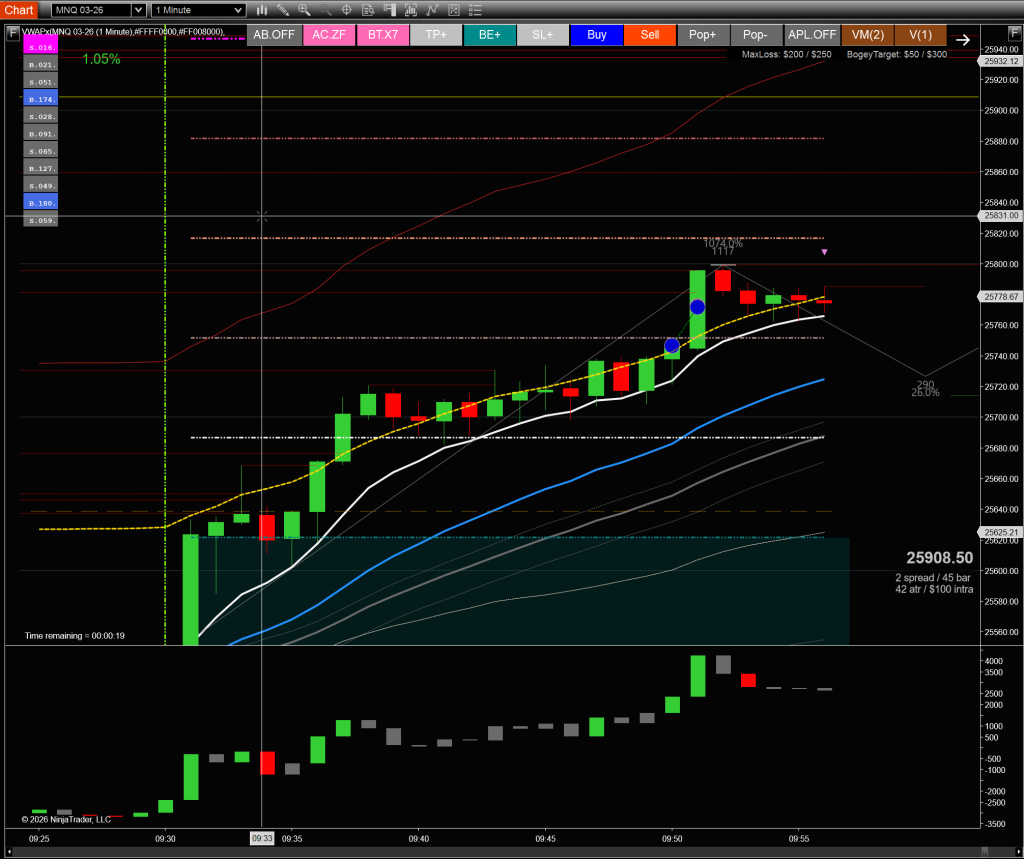
Task: Click the Chart tab
Action: (x=19, y=10)
